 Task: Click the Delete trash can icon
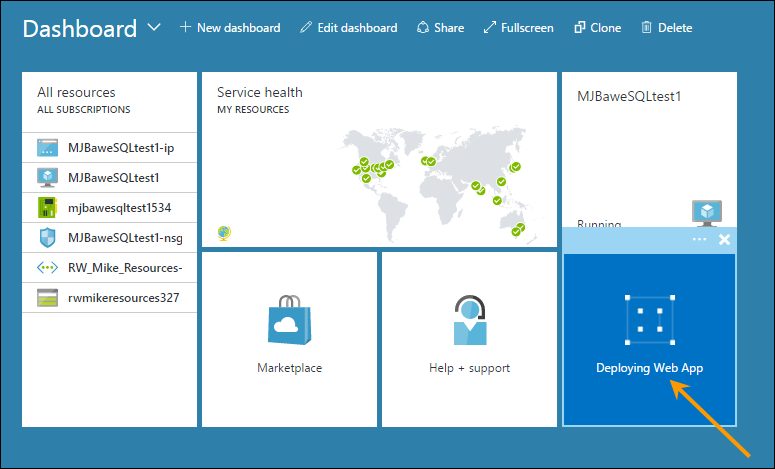[646, 27]
